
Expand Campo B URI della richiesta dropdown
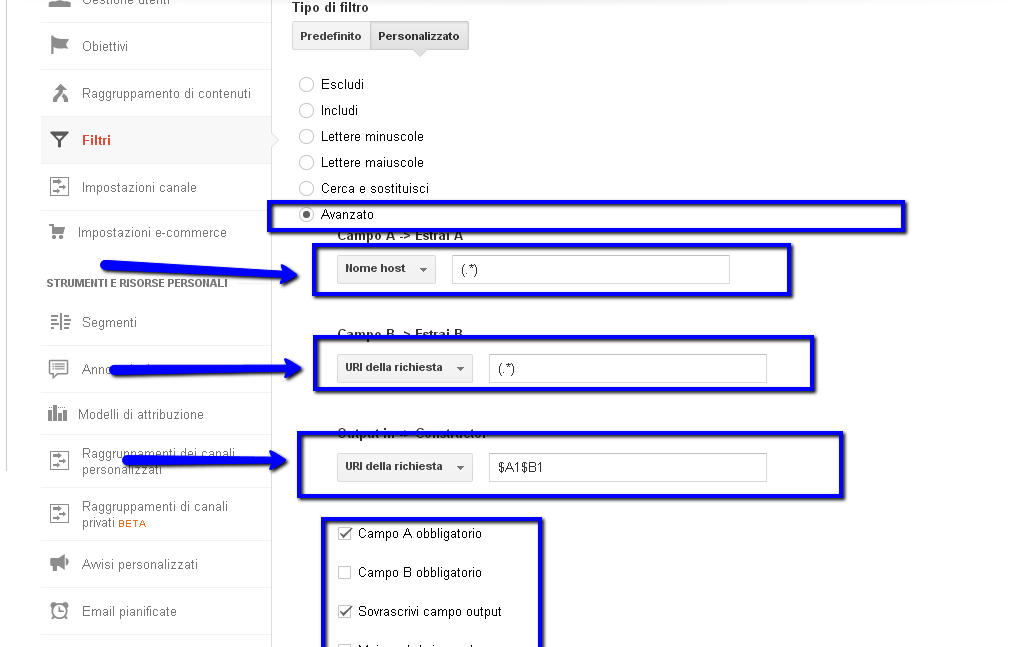click(x=404, y=368)
